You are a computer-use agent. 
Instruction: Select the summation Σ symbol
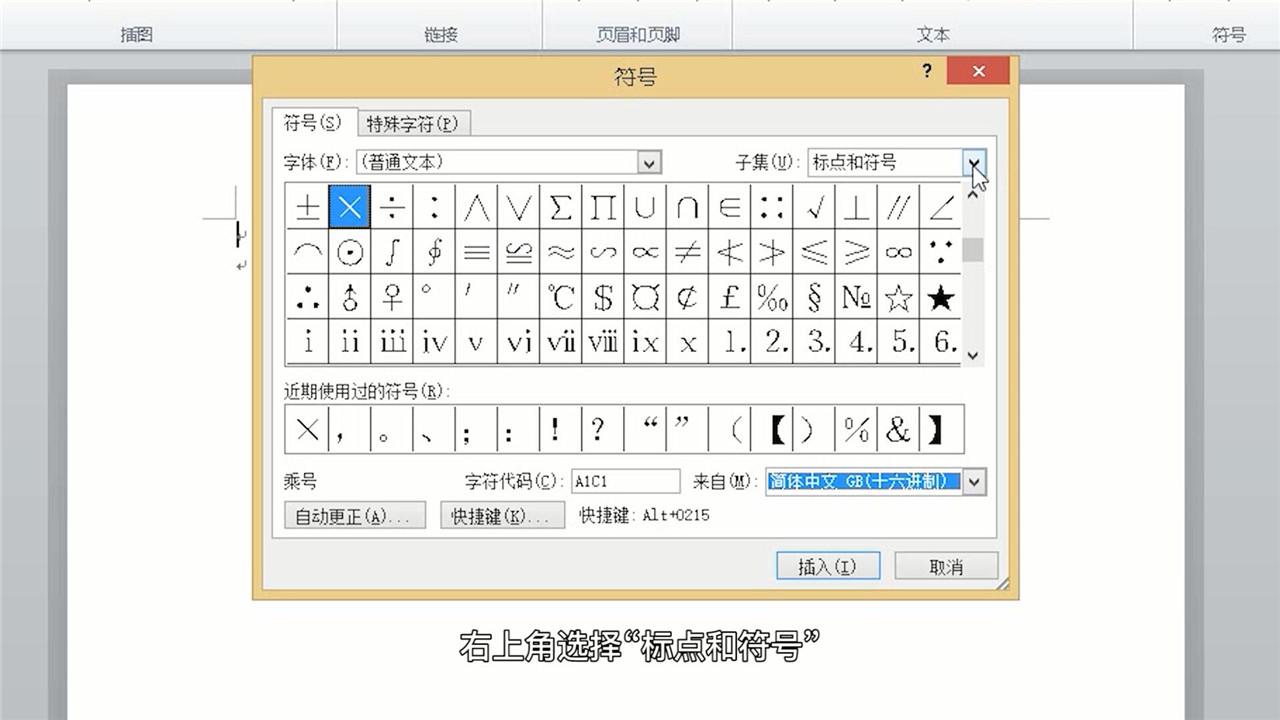tap(561, 207)
